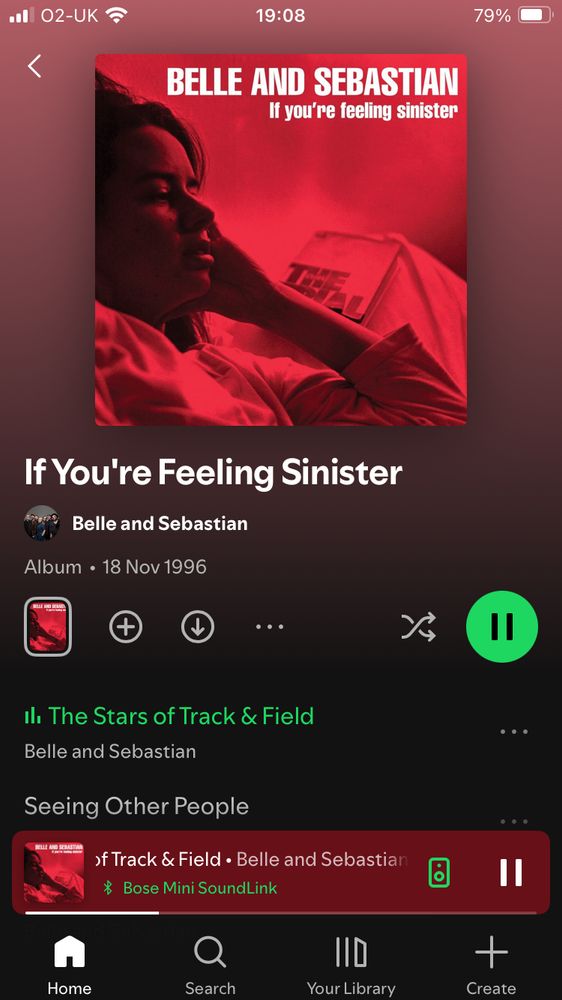Select the Seeing Other People track
The image size is (562, 1000).
point(137,806)
